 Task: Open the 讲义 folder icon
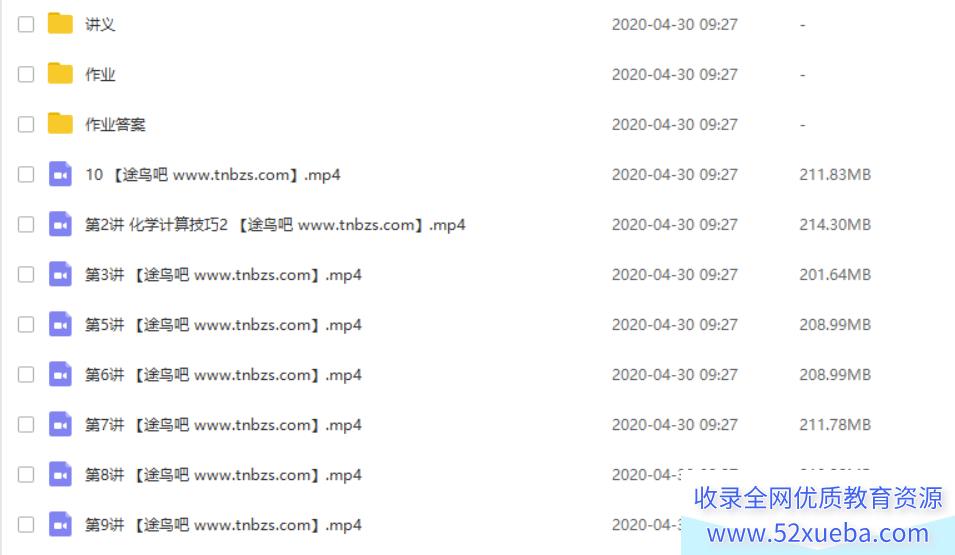pyautogui.click(x=60, y=24)
